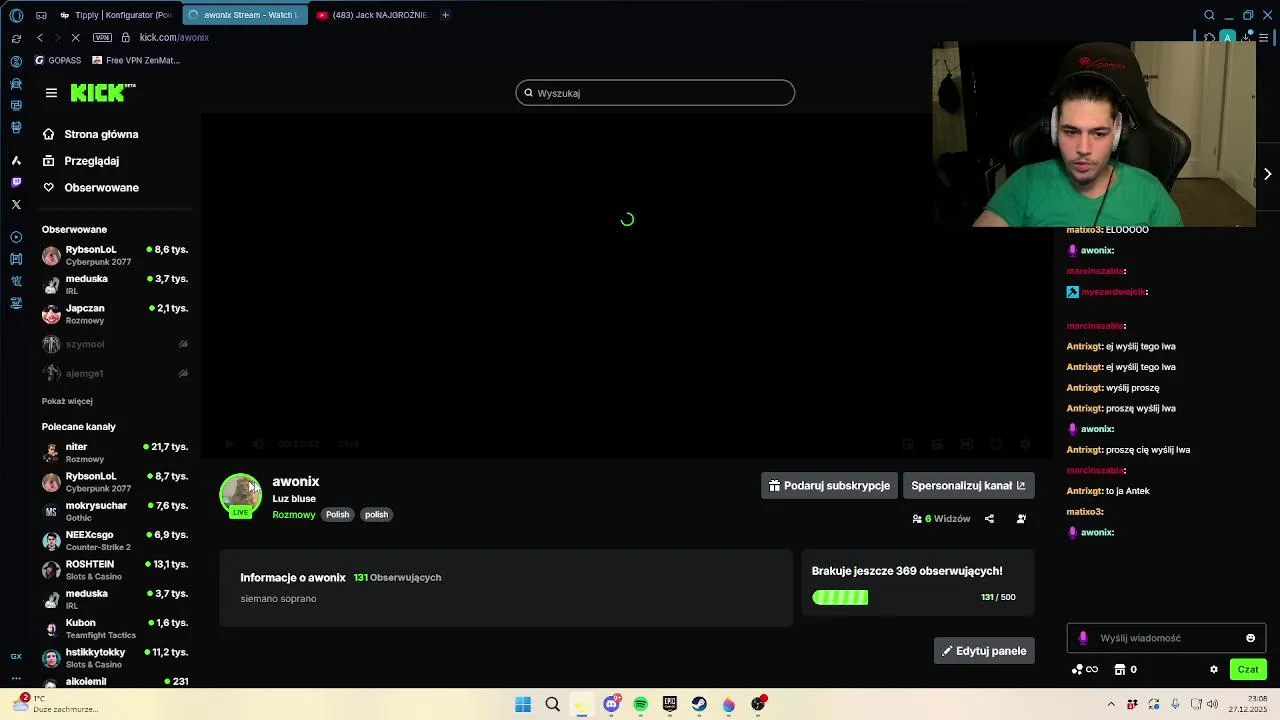Image resolution: width=1280 pixels, height=720 pixels.
Task: Open OBS icon in the taskbar
Action: 758,704
